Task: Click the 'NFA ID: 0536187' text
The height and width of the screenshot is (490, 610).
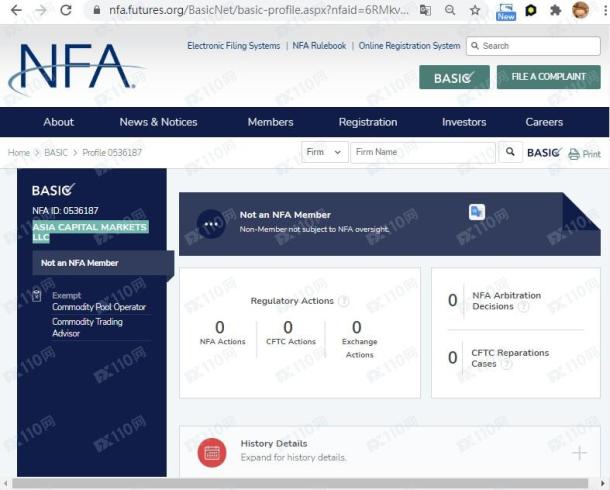Action: [x=65, y=211]
